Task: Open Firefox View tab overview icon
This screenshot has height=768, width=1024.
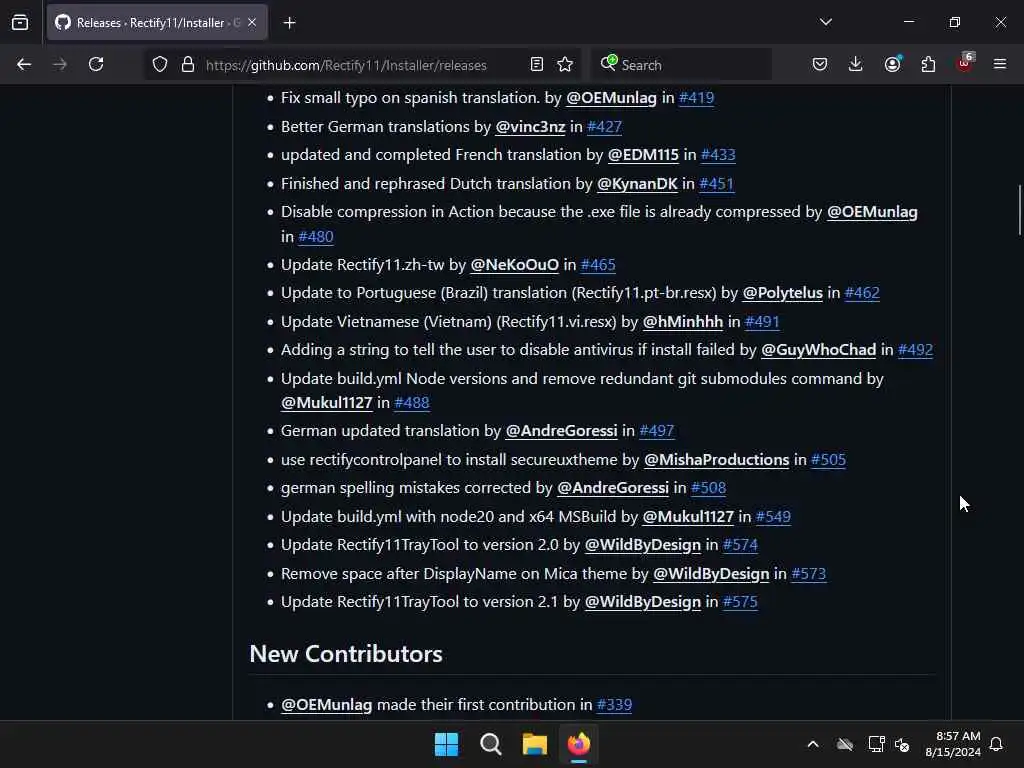Action: pyautogui.click(x=20, y=23)
